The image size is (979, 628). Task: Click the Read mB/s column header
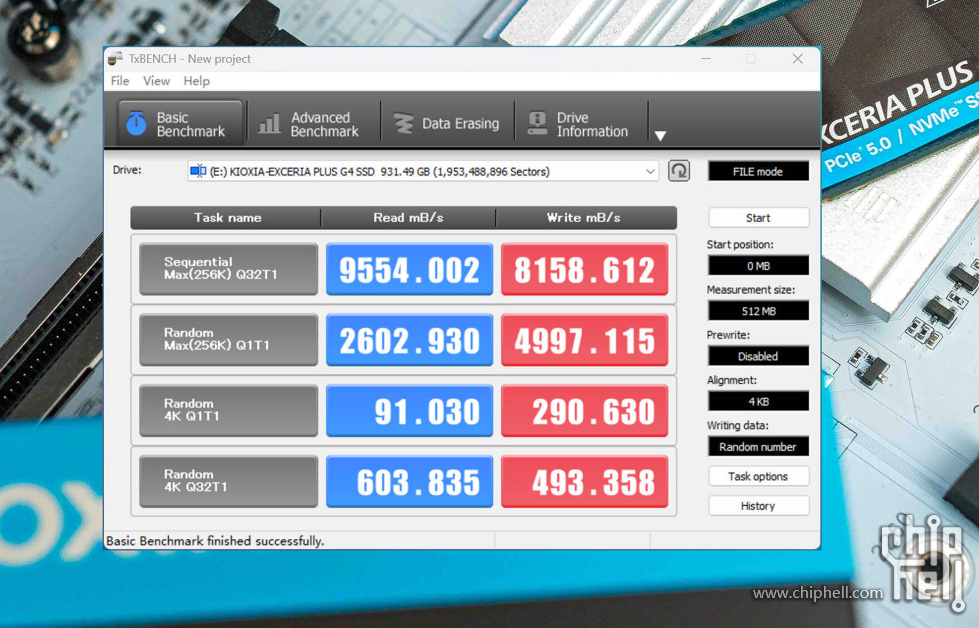408,218
